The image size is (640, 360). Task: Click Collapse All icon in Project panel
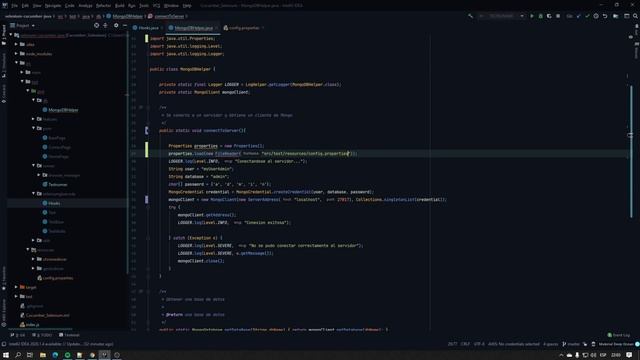(105, 25)
